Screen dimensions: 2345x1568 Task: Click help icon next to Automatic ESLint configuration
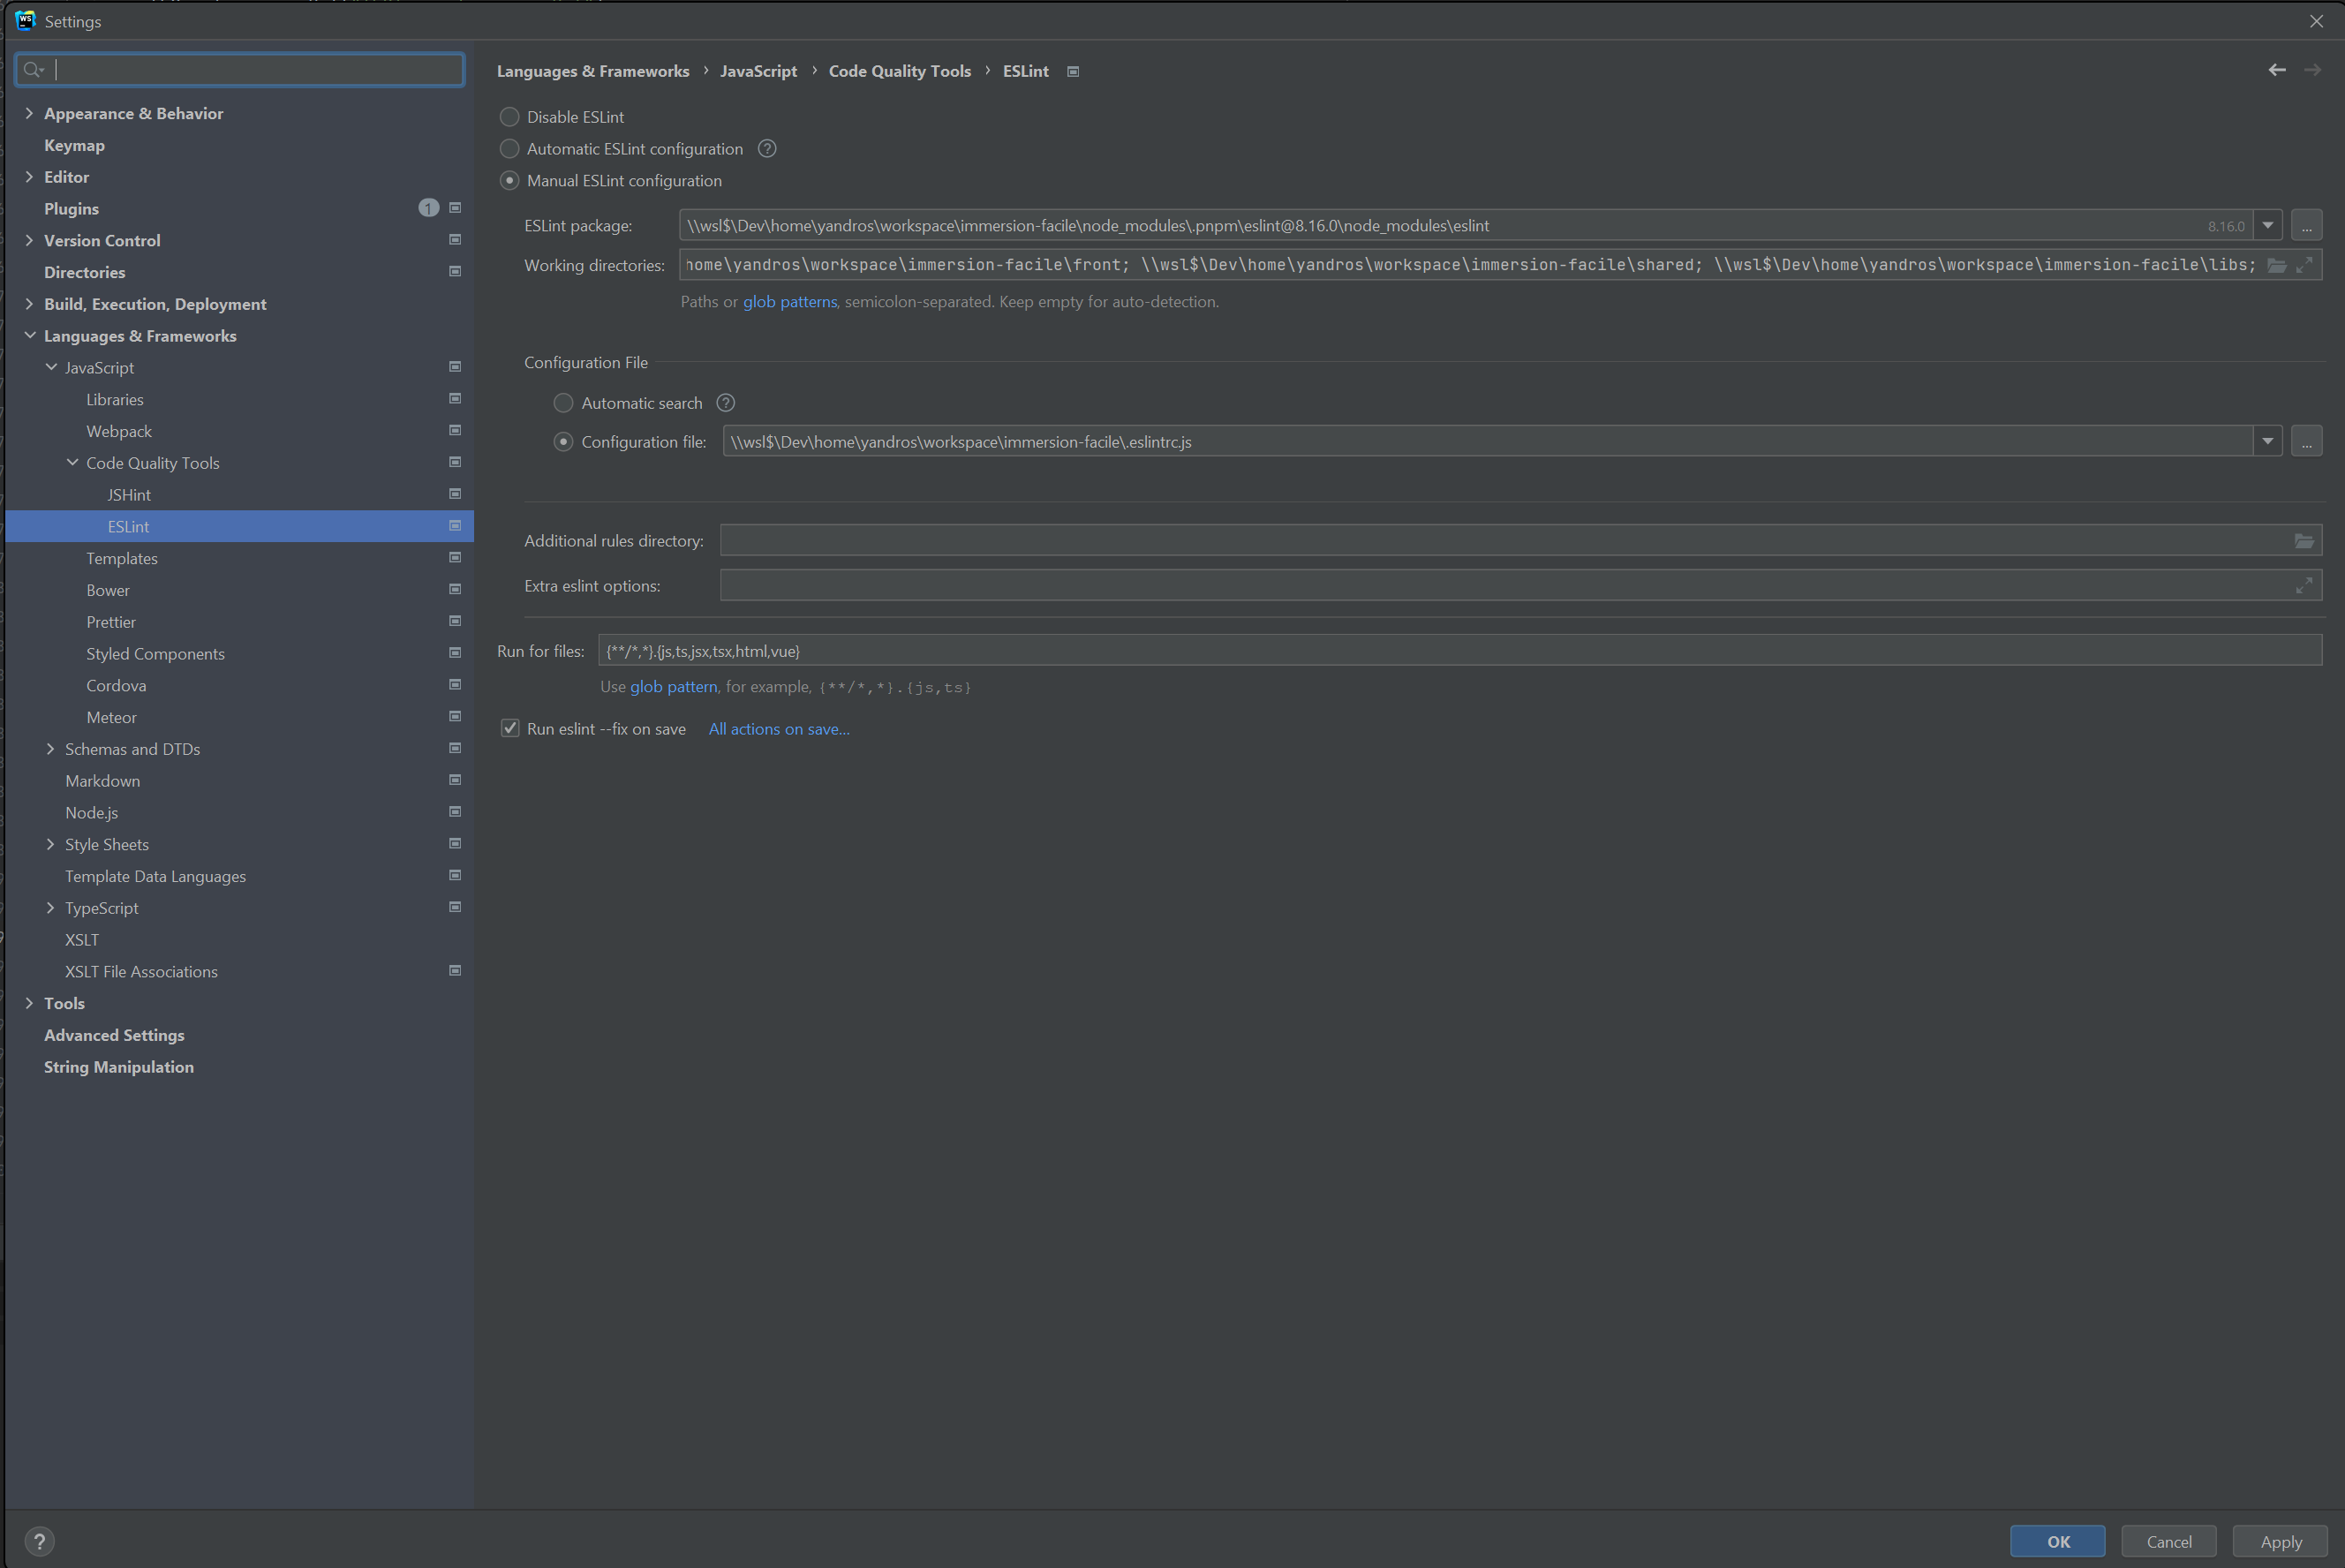767,149
